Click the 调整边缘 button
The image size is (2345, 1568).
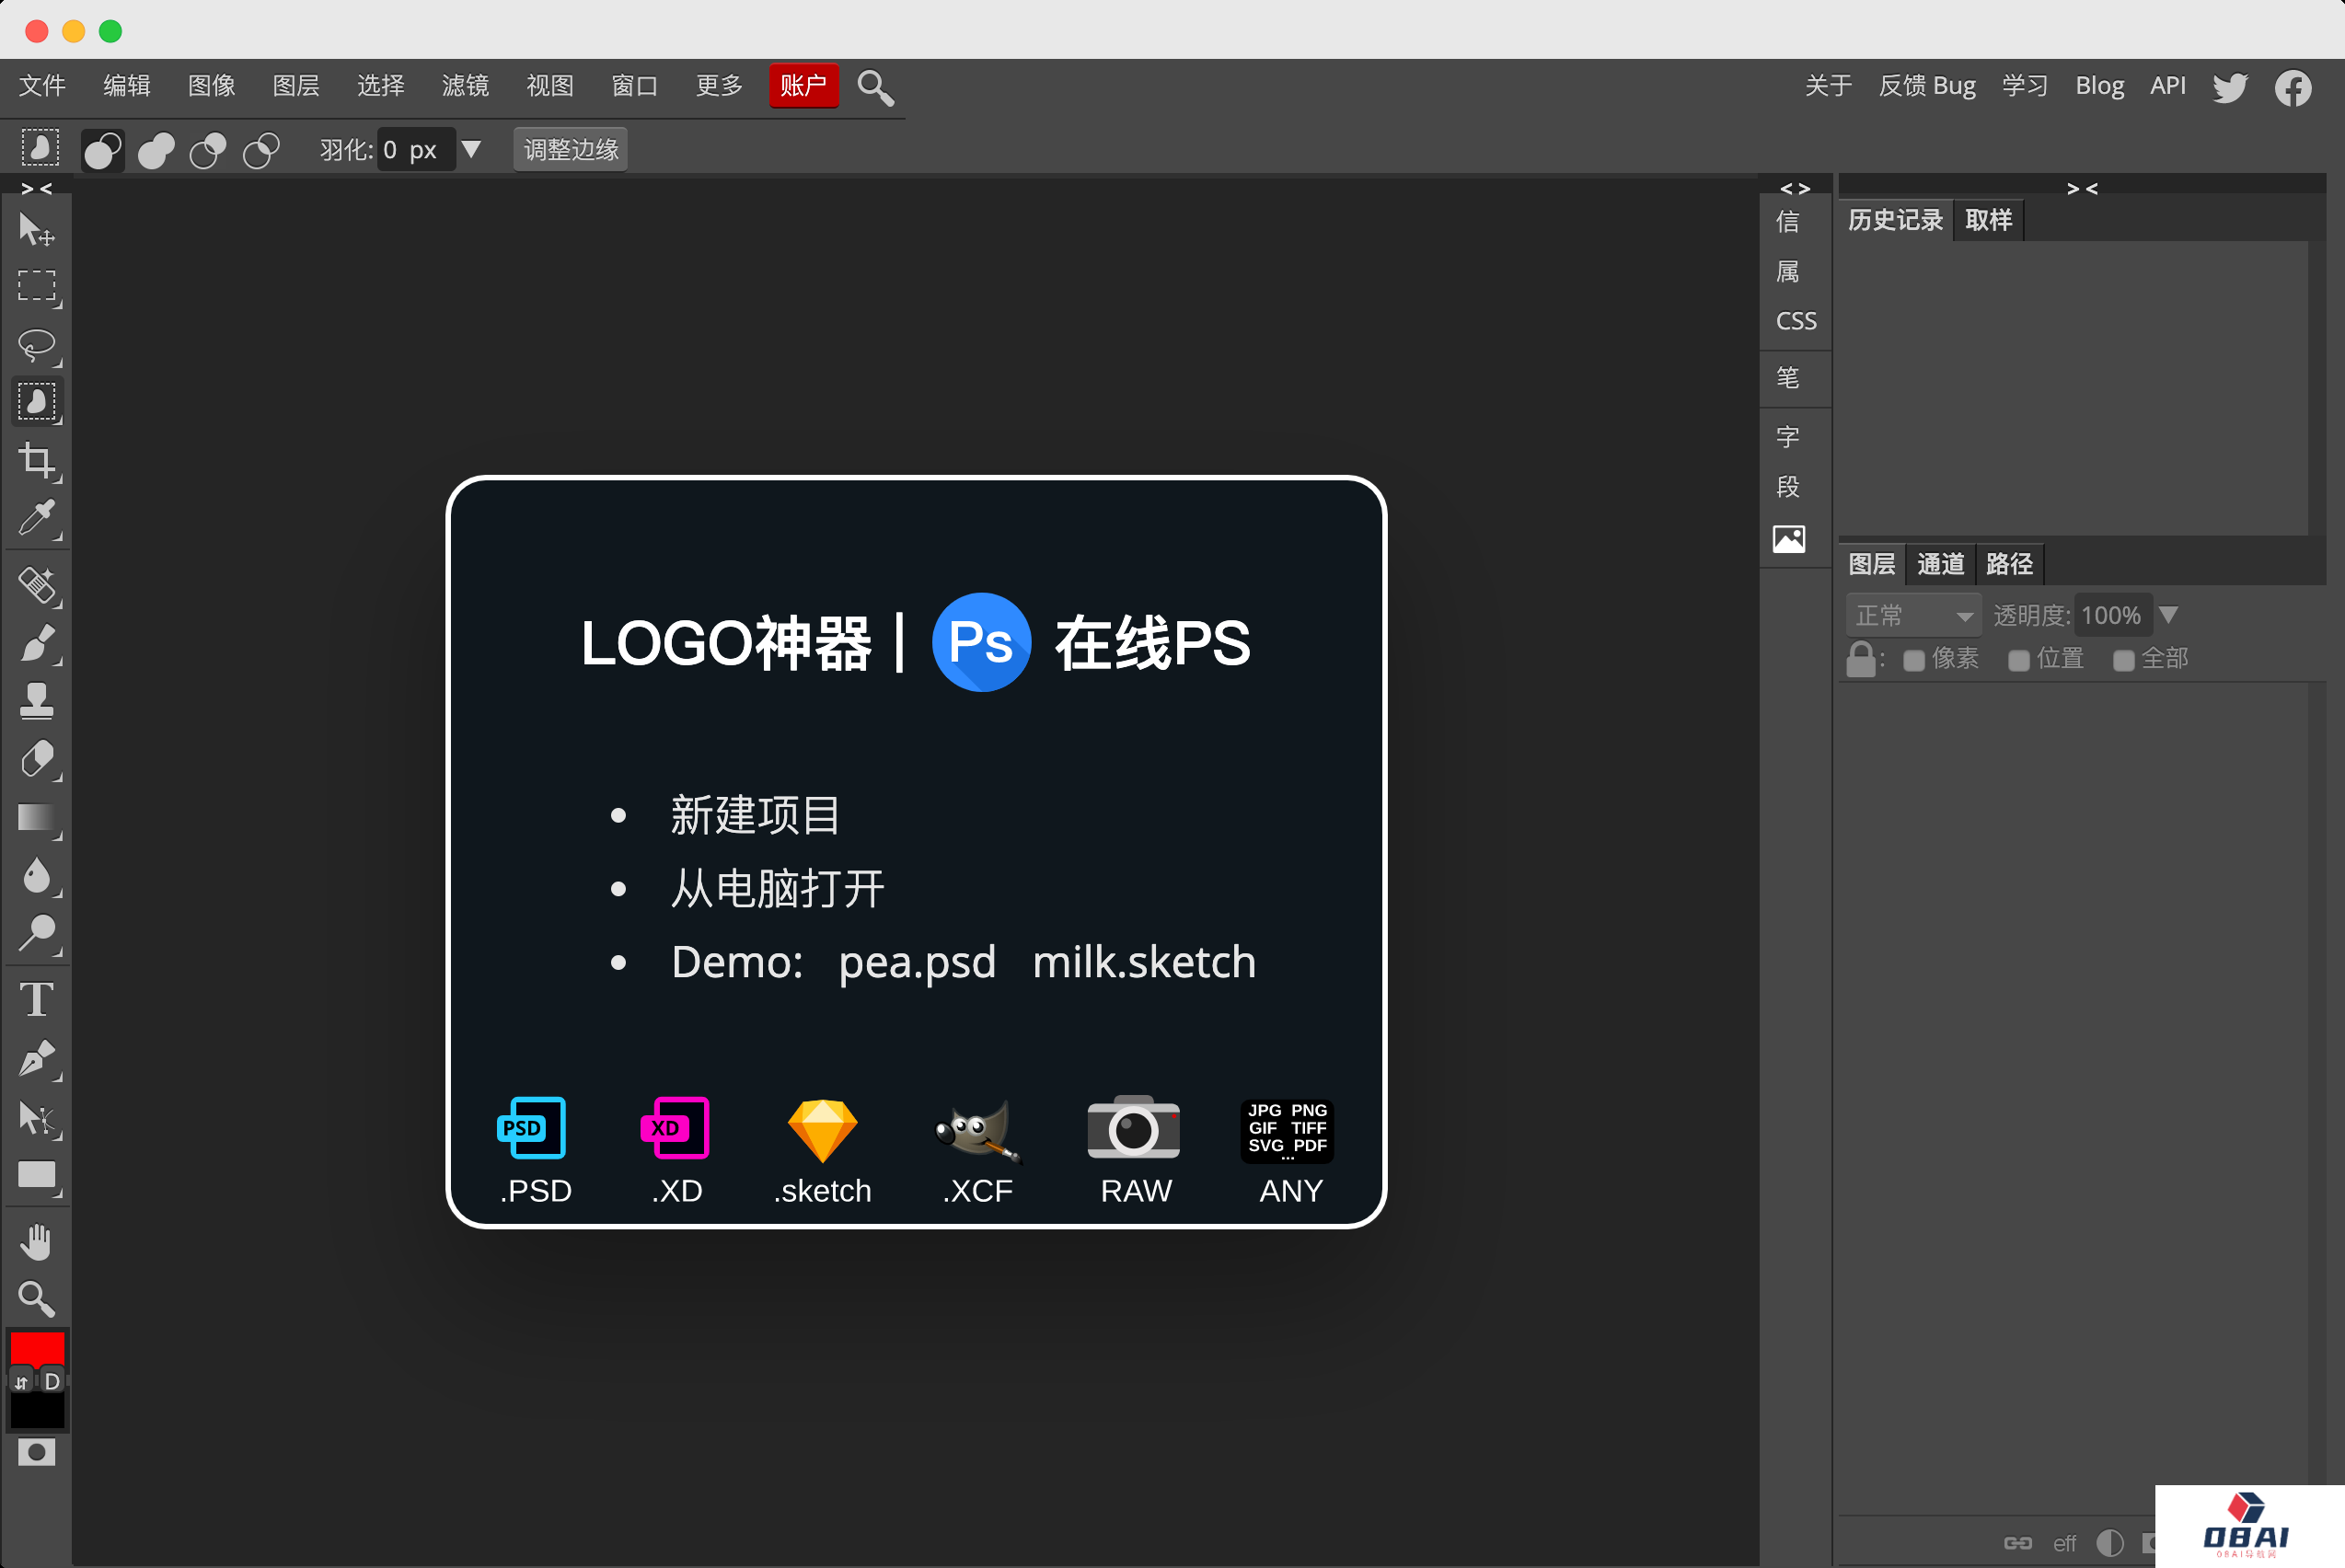pos(570,150)
